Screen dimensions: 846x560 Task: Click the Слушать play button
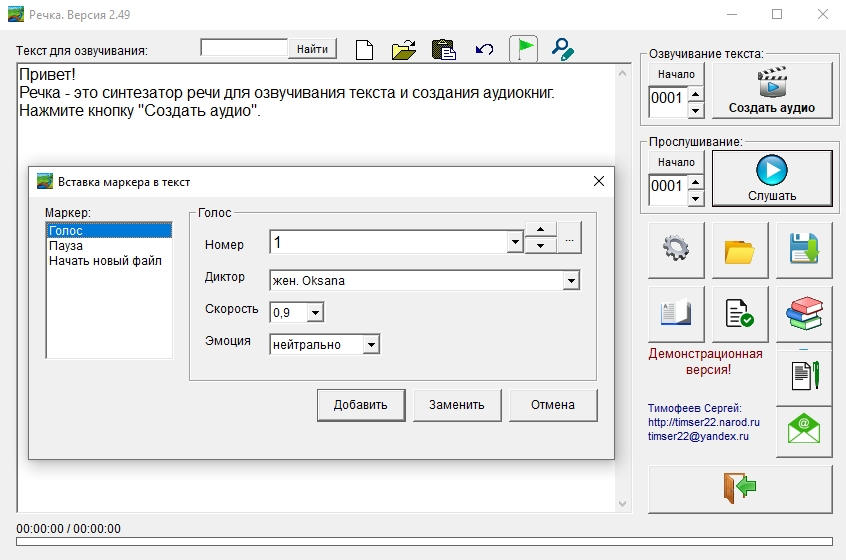(772, 179)
